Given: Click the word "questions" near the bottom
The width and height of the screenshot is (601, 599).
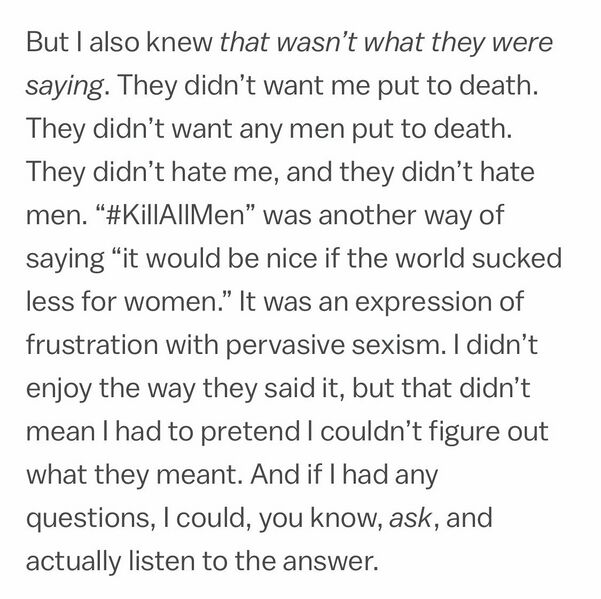Looking at the screenshot, I should [88, 519].
